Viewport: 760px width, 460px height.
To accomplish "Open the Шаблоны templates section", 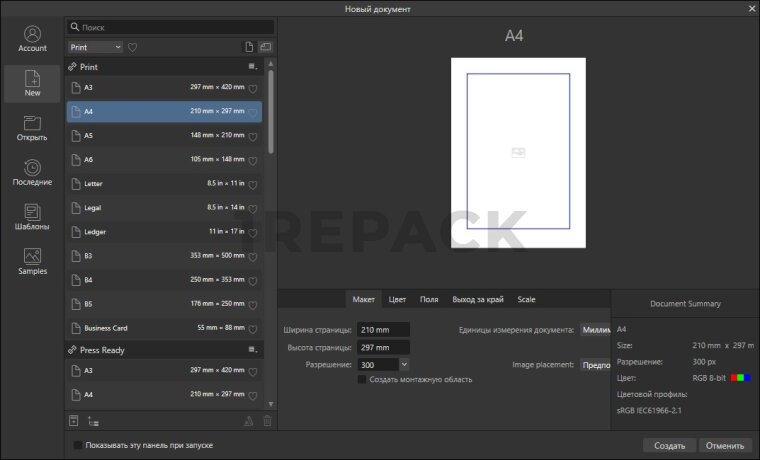I will tap(32, 217).
